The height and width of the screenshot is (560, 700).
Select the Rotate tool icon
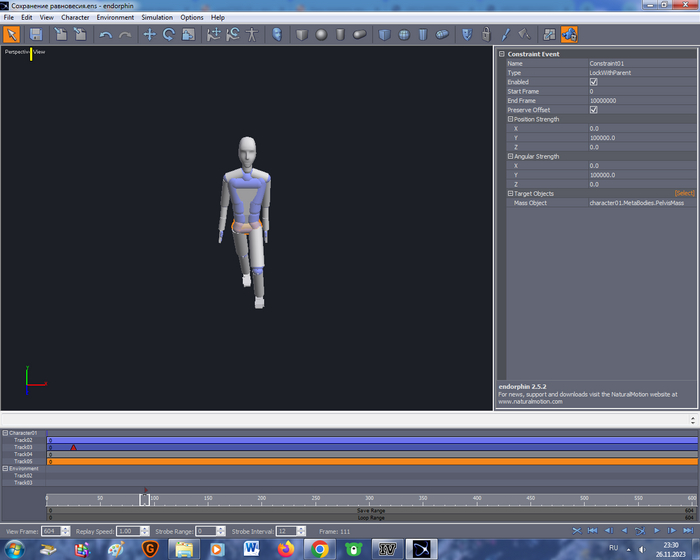[x=169, y=35]
